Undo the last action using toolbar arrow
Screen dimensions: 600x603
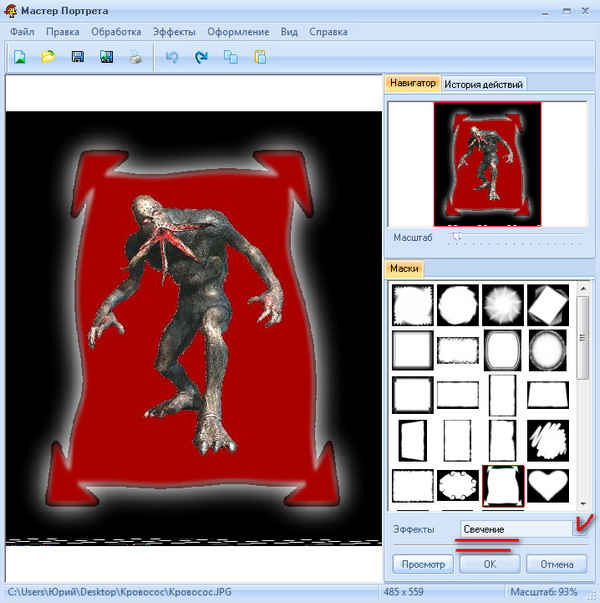point(172,57)
